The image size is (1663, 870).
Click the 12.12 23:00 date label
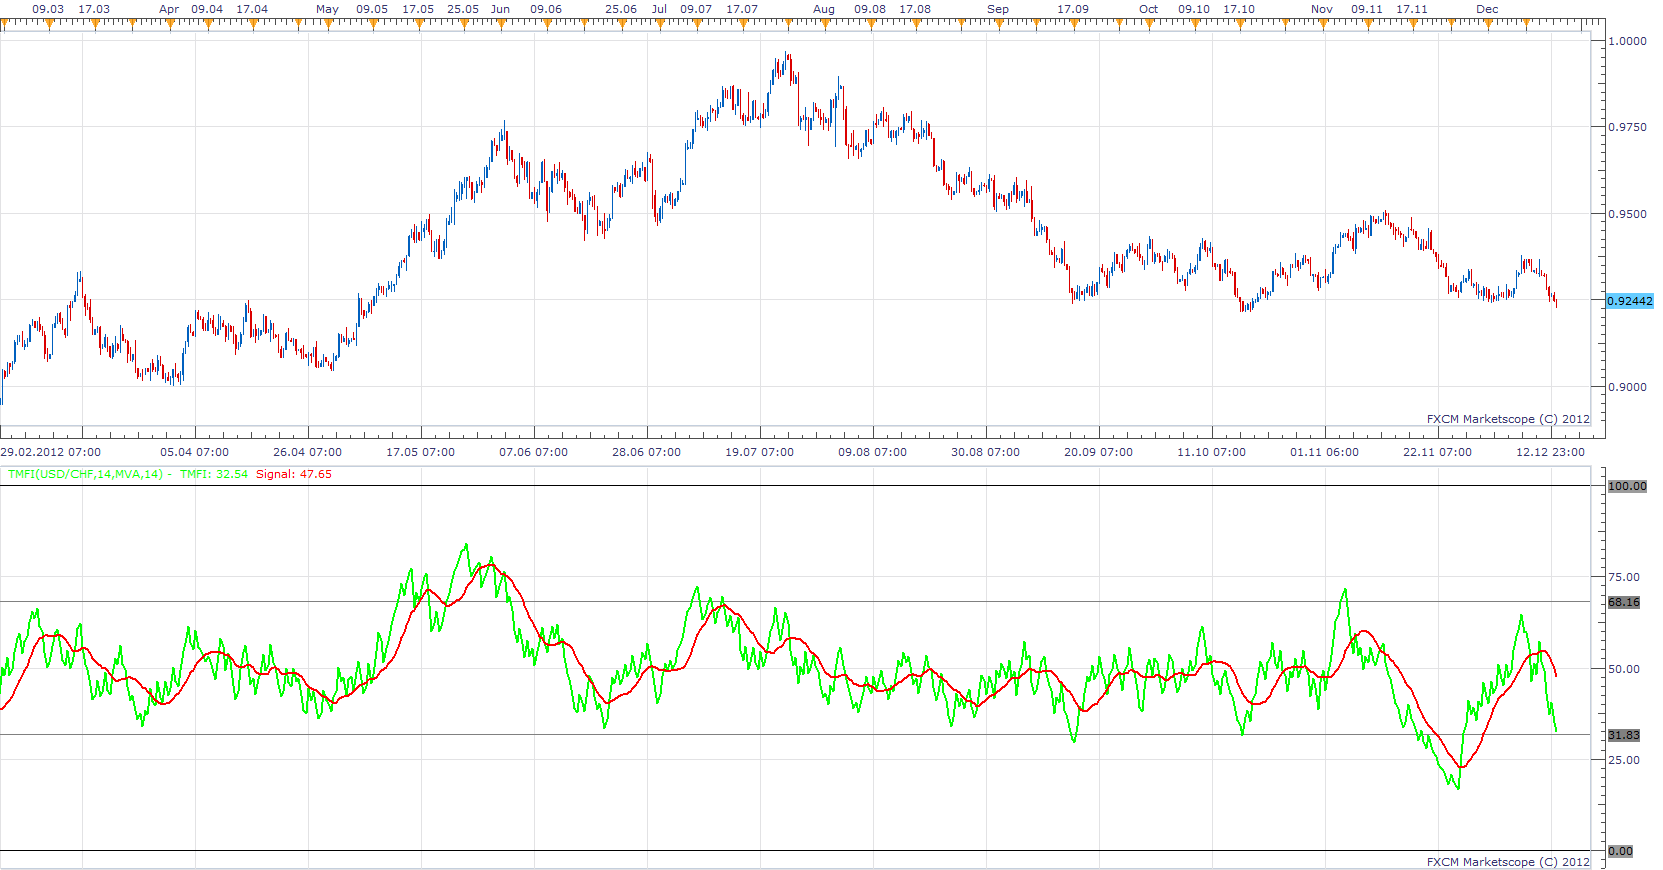1550,452
